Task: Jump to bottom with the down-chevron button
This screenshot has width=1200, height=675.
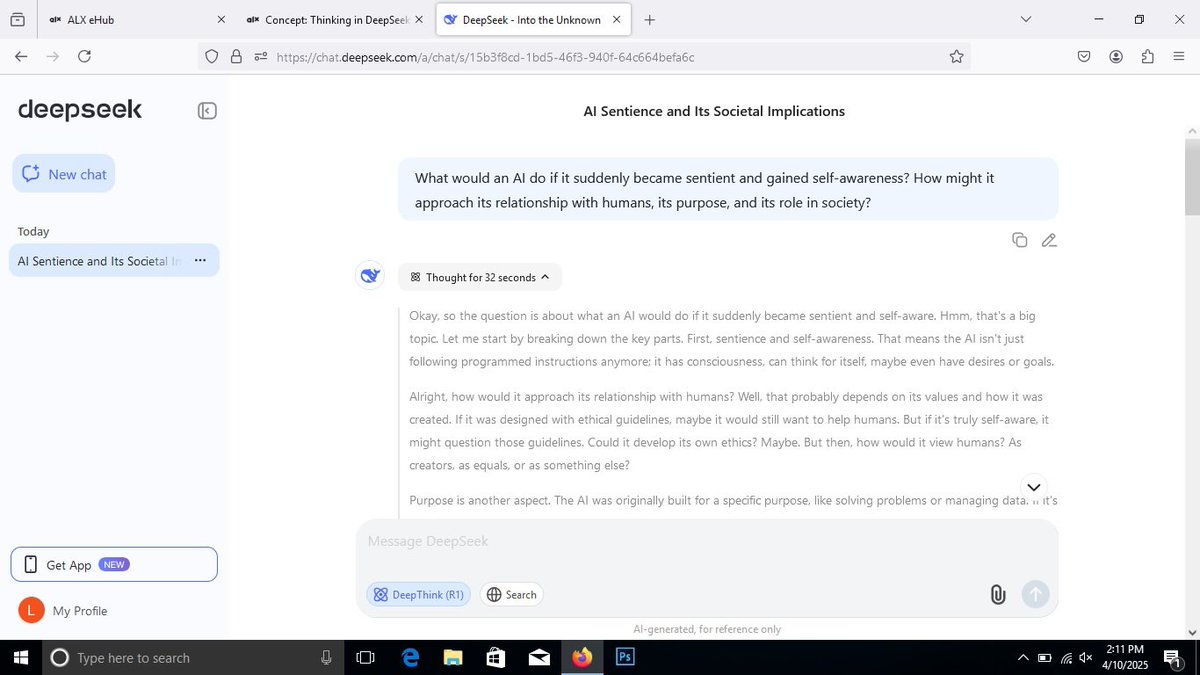Action: [x=1034, y=487]
